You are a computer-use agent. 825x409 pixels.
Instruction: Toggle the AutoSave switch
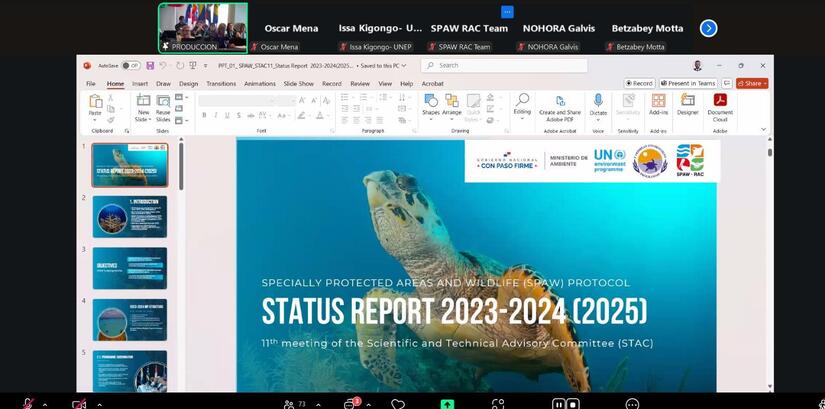point(130,65)
